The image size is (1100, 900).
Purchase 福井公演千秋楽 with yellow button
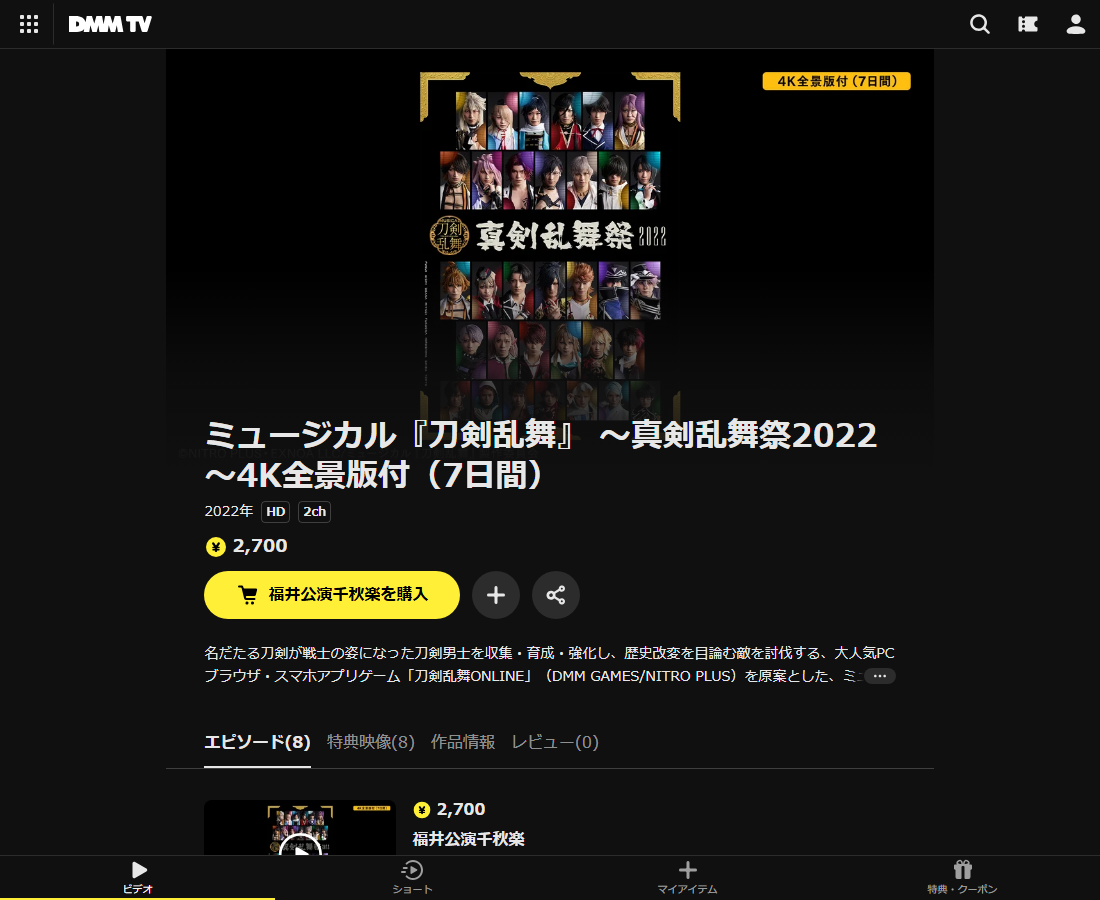tap(332, 595)
